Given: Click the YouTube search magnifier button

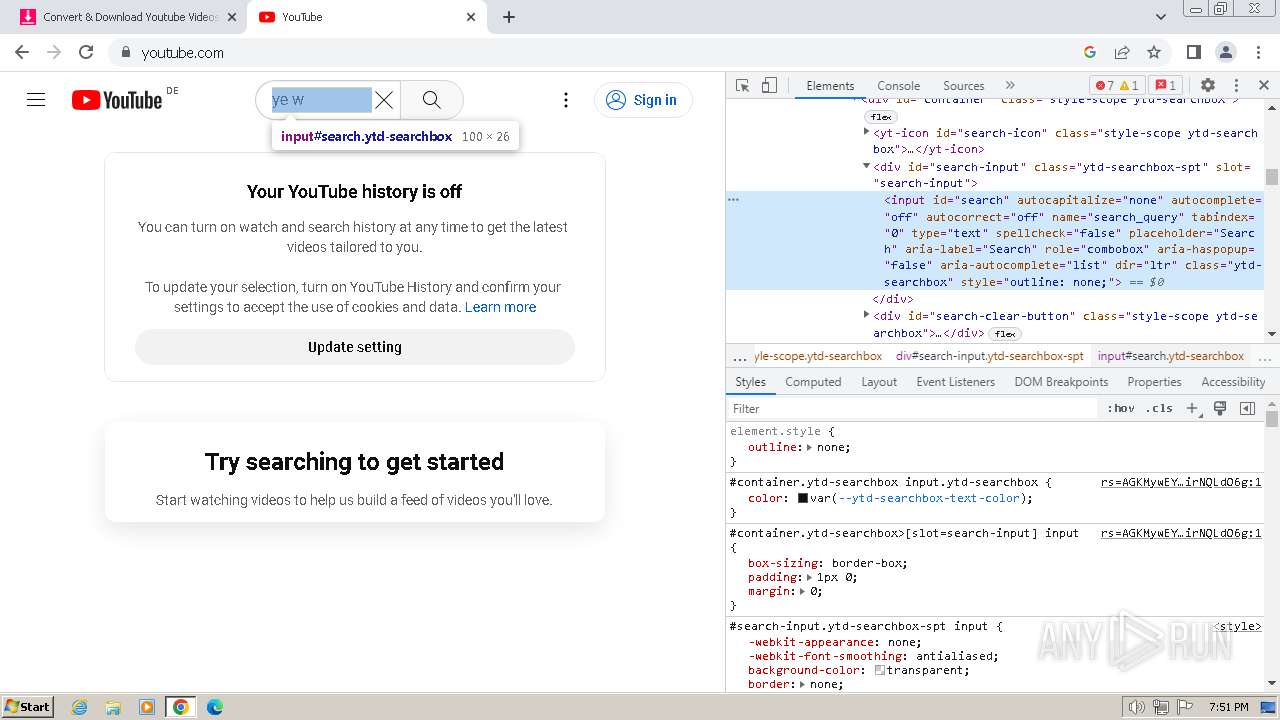Looking at the screenshot, I should pyautogui.click(x=432, y=100).
